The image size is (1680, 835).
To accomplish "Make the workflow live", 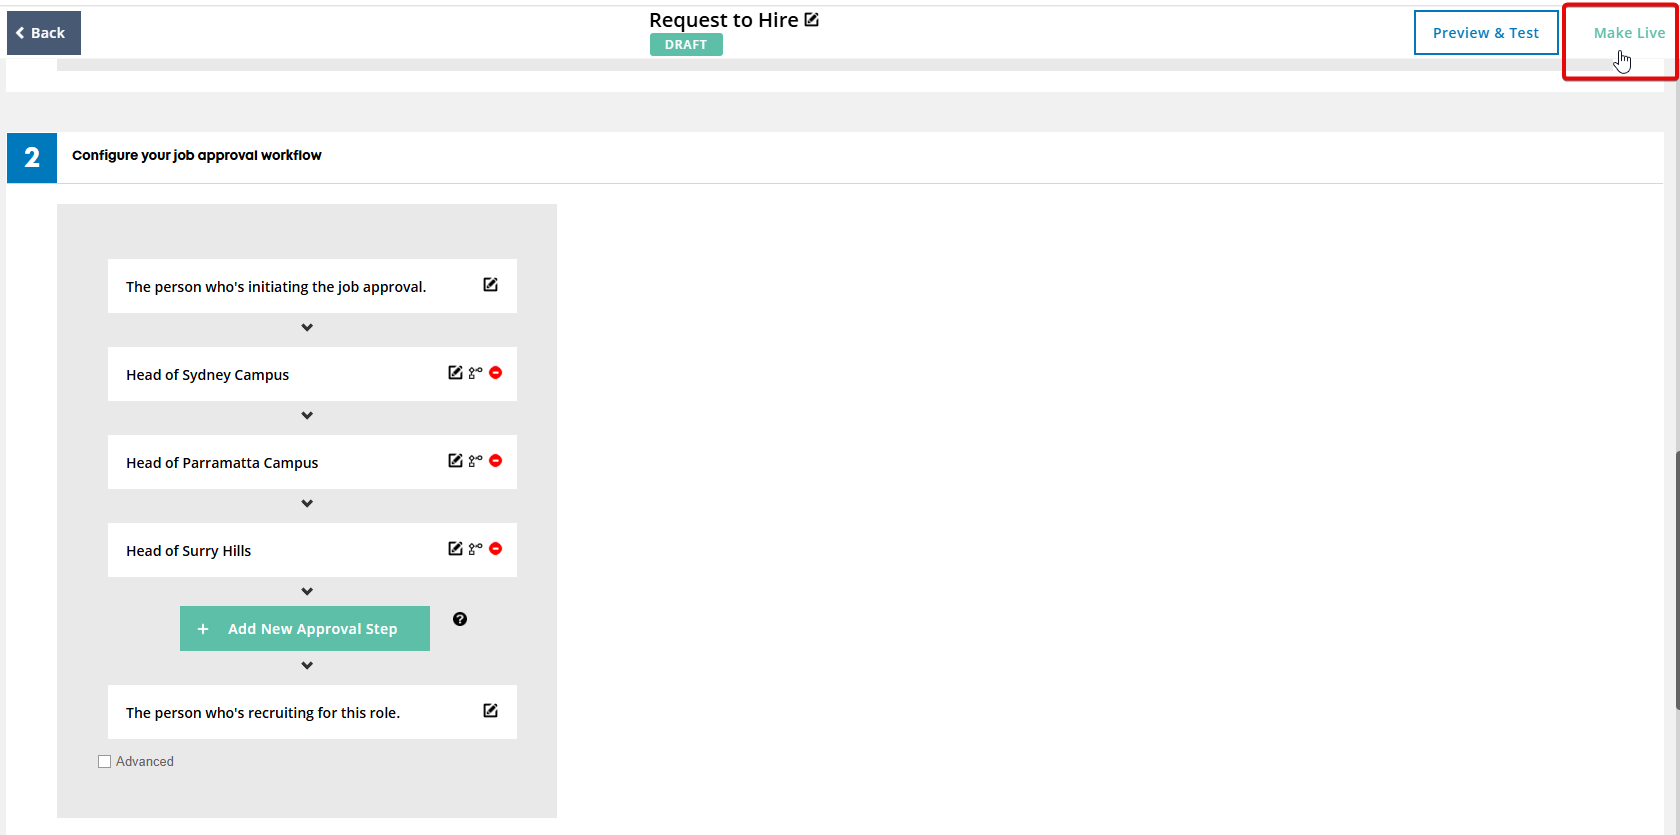I will (1629, 33).
